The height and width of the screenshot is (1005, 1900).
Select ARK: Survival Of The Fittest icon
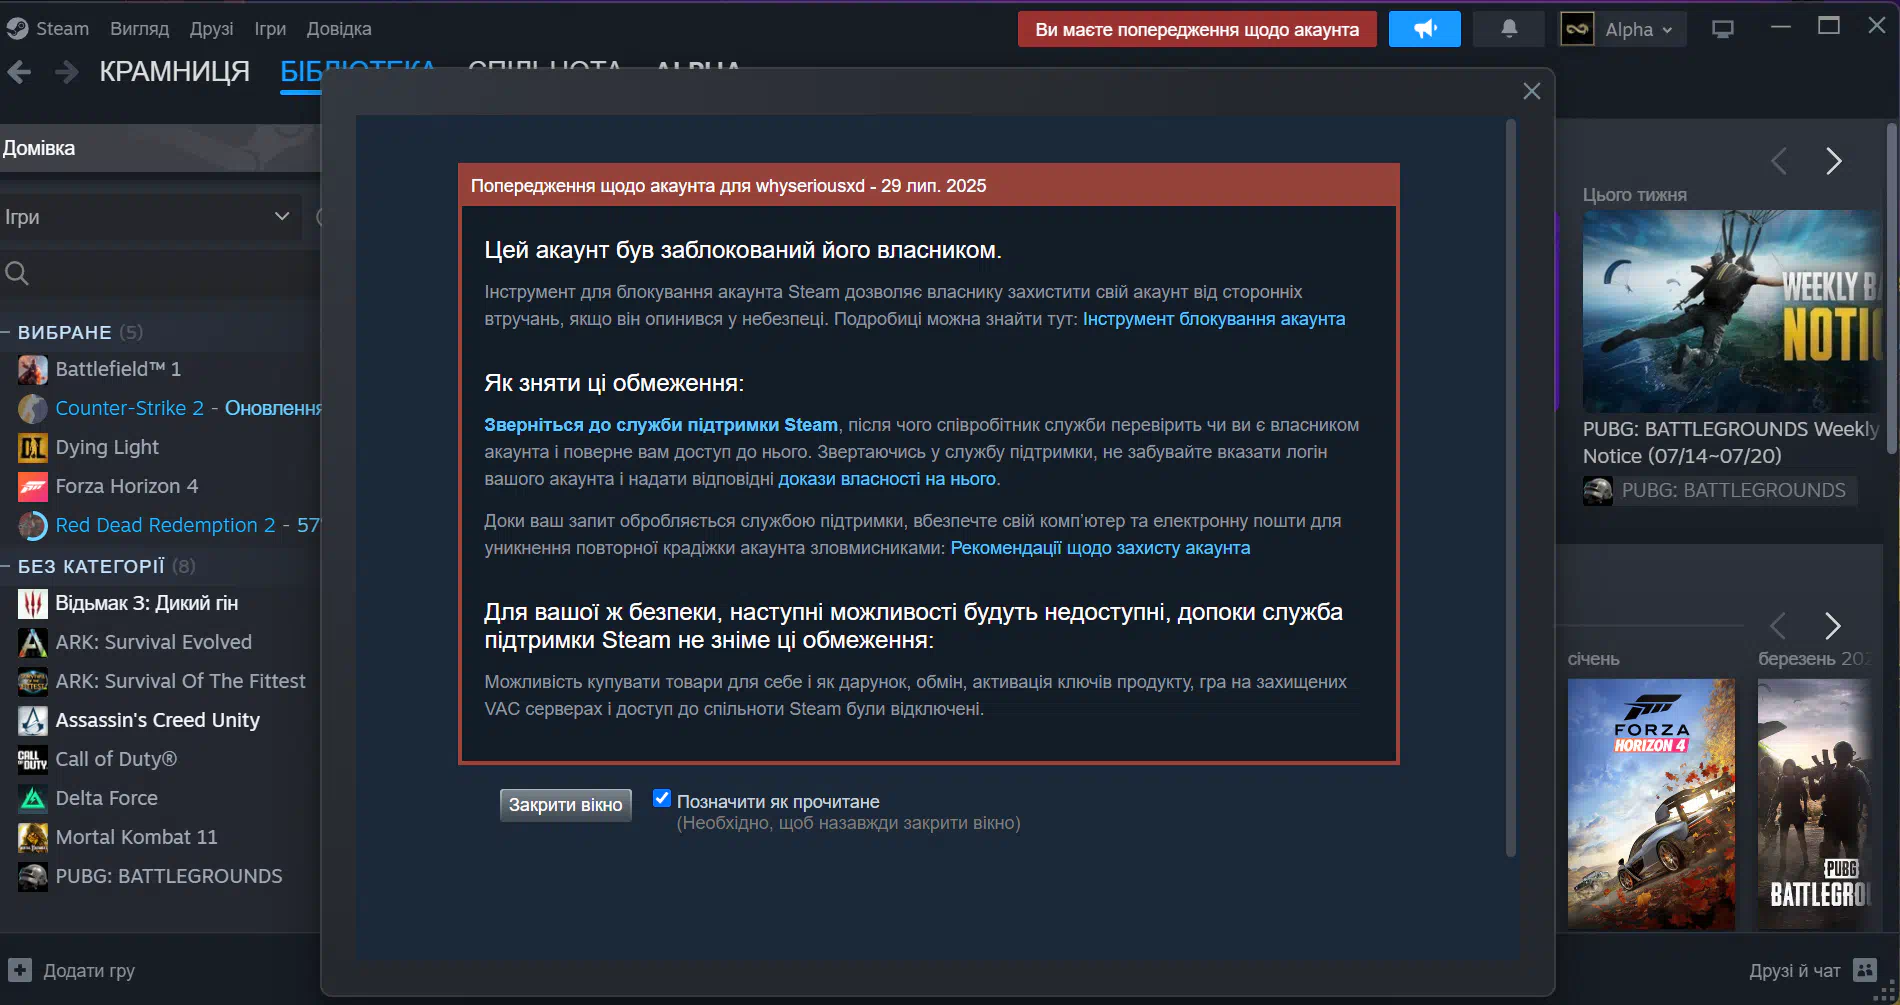tap(33, 682)
